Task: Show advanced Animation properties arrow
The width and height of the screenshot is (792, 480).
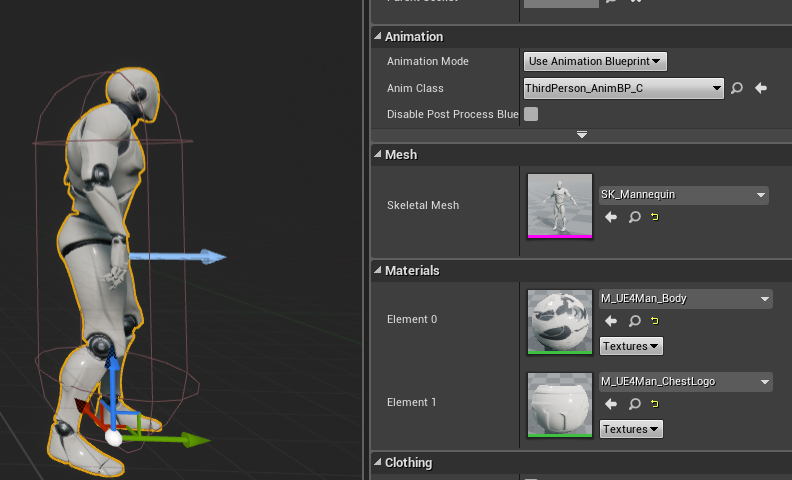Action: pyautogui.click(x=582, y=134)
